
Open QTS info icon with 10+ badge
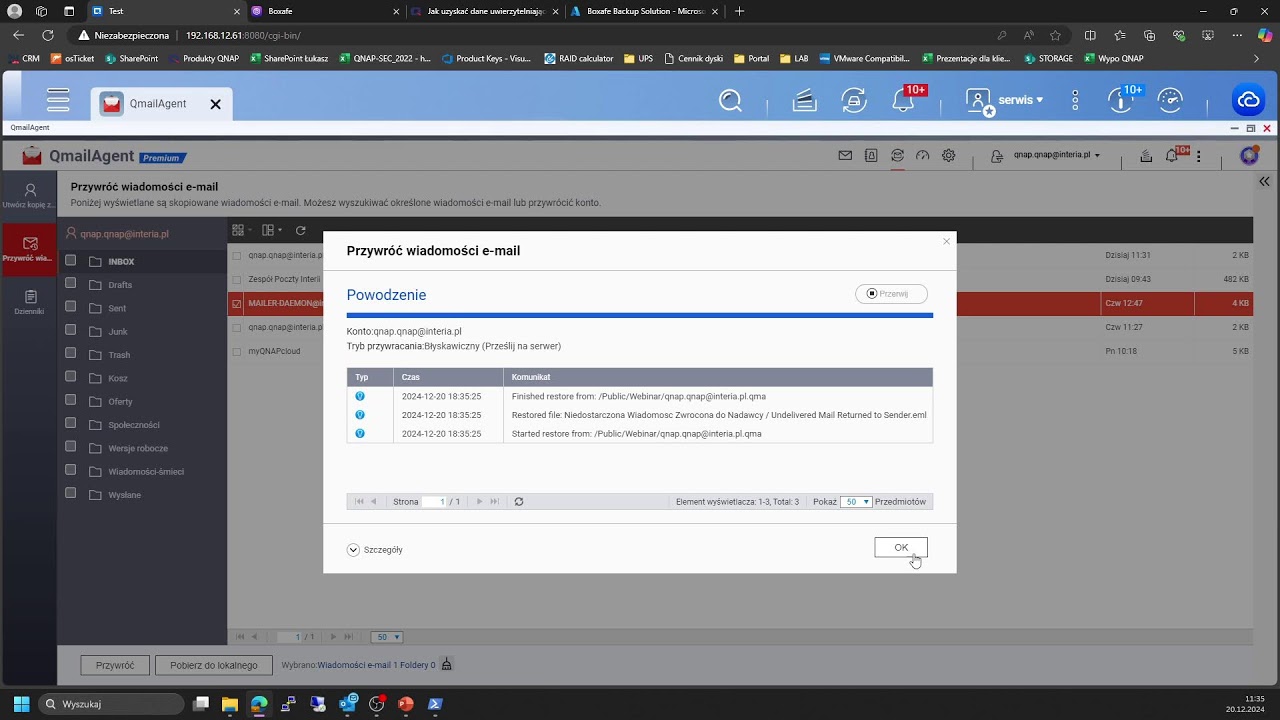coord(1120,100)
